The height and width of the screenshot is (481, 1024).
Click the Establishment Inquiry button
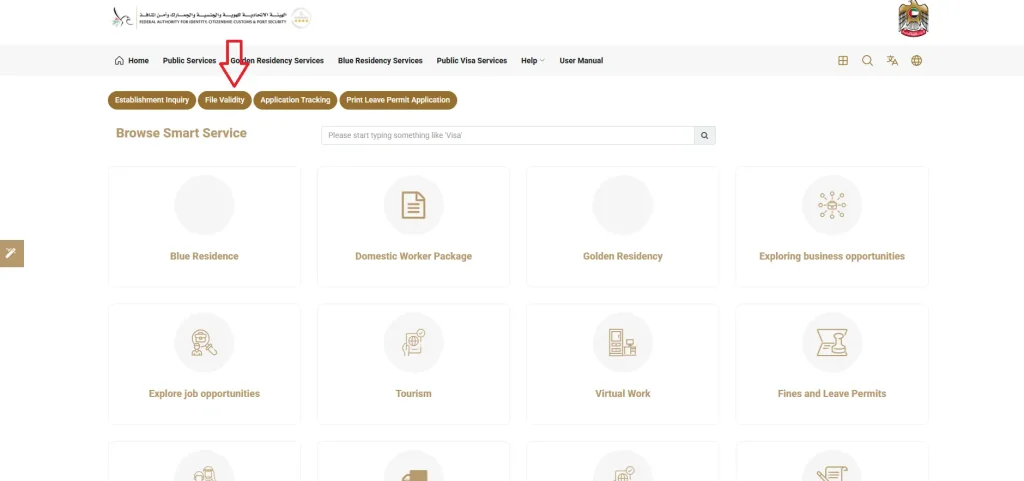[x=152, y=101]
